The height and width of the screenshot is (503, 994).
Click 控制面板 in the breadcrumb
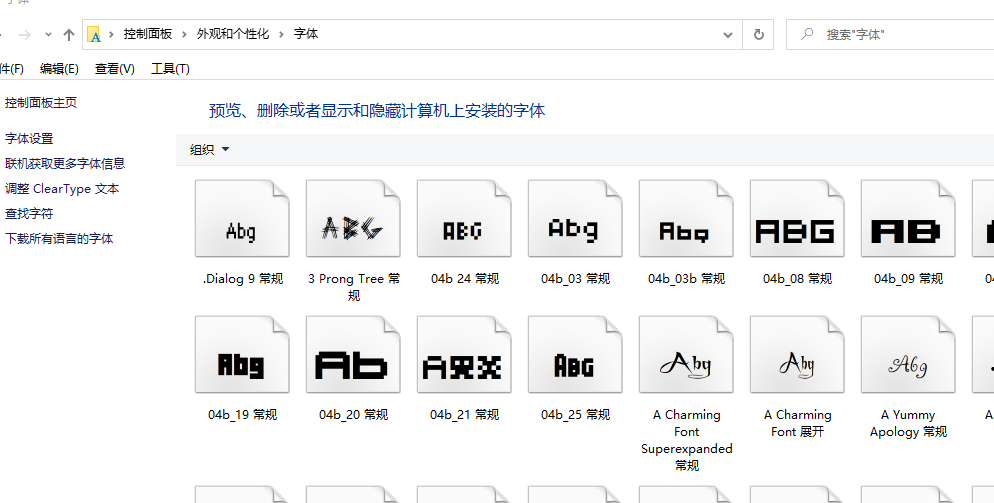[148, 34]
